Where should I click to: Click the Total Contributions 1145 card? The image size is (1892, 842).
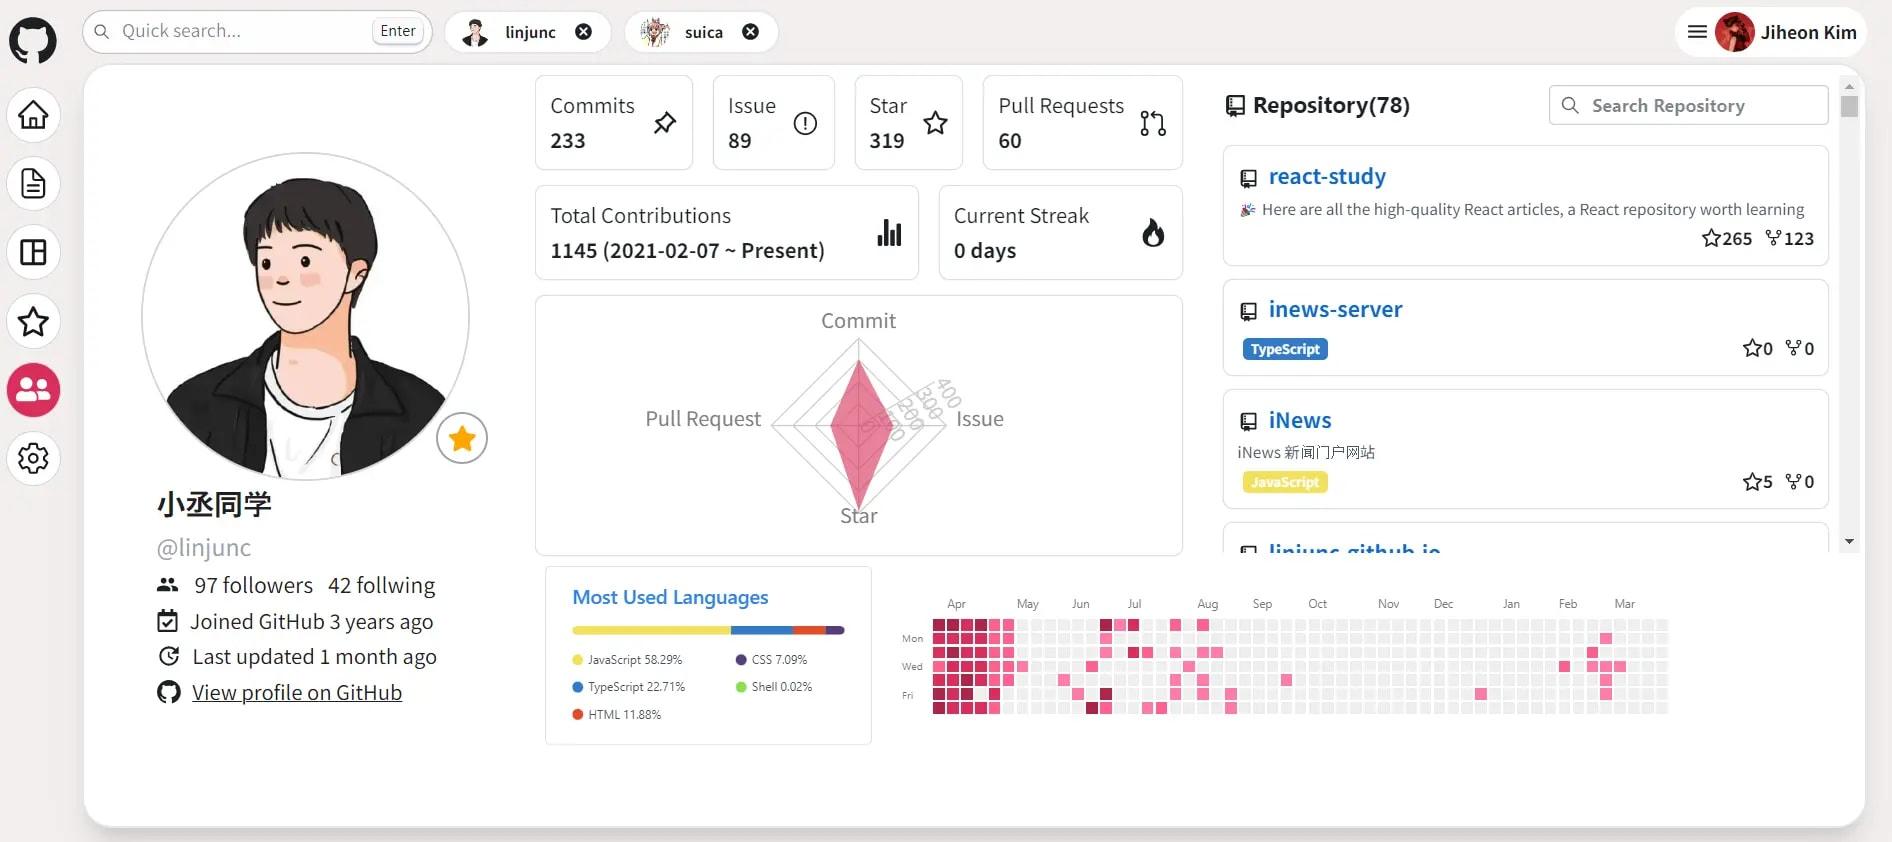(727, 233)
